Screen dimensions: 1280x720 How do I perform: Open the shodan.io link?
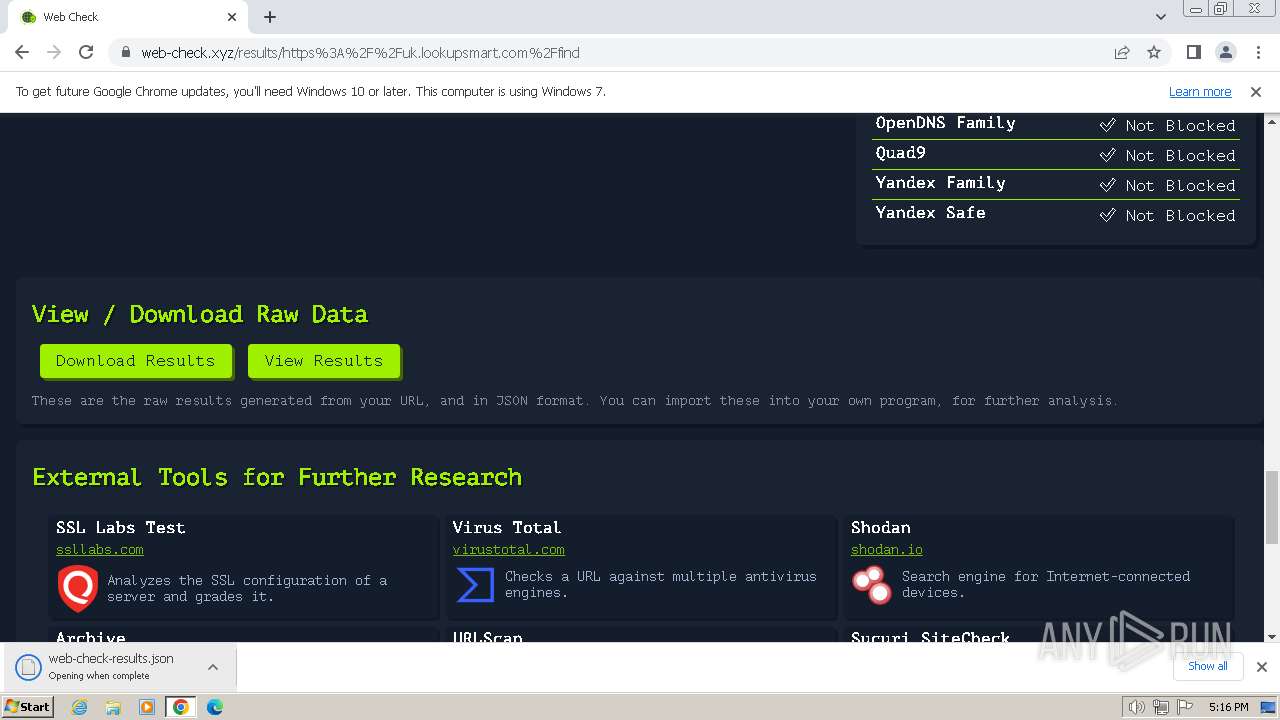pos(887,550)
